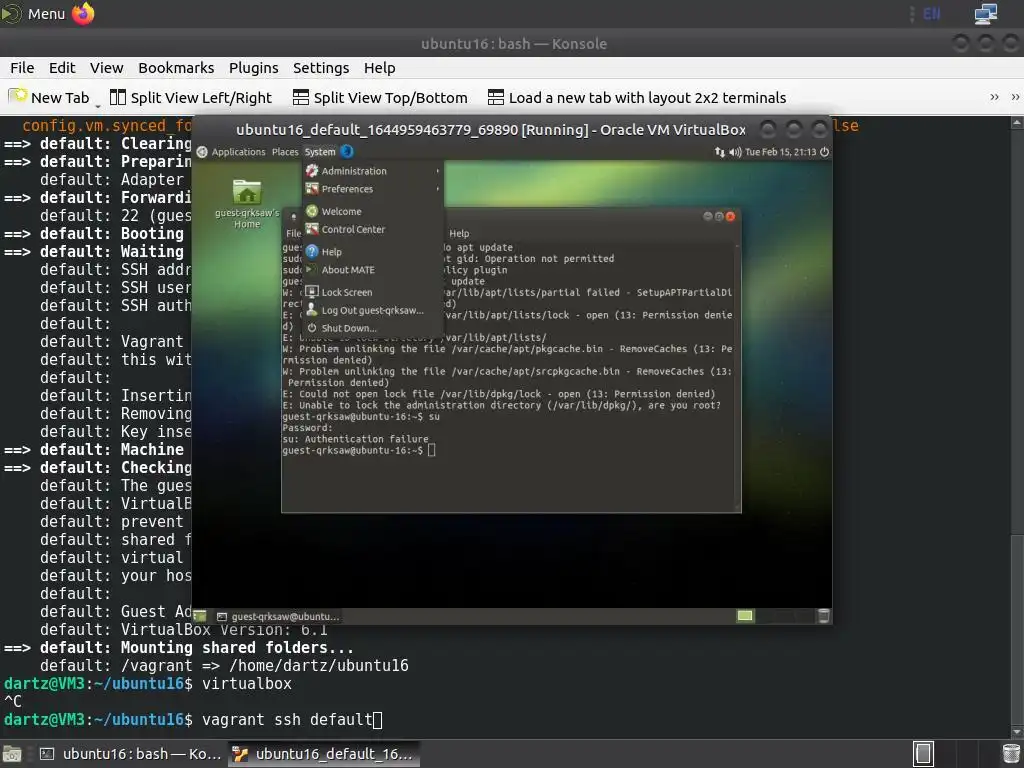Select Help in the System menu
1024x768 pixels.
(x=374, y=252)
